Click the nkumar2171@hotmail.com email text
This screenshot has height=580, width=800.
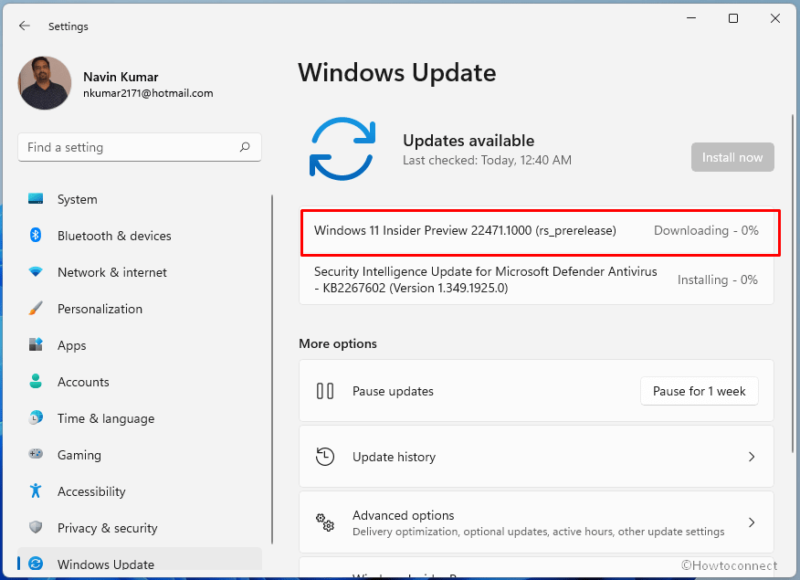point(148,93)
